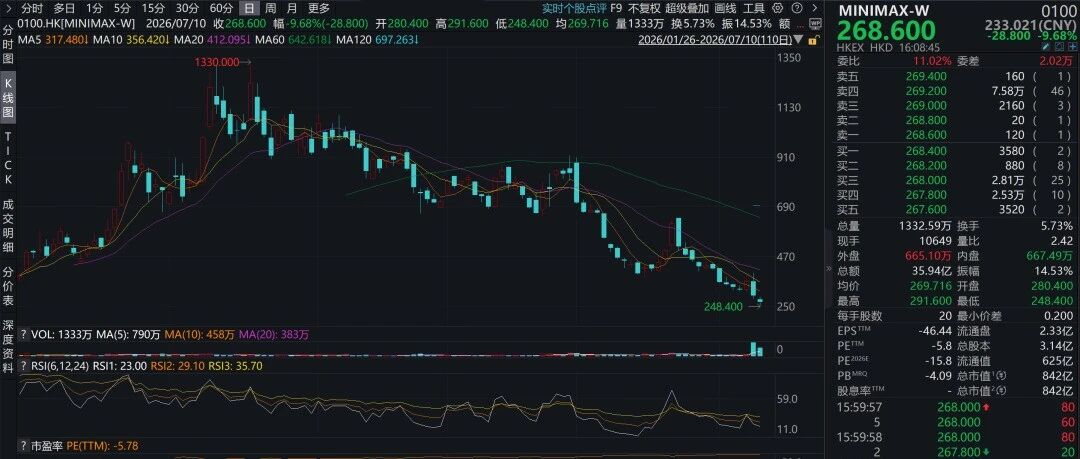Open the 画线 drawing tools

[725, 8]
